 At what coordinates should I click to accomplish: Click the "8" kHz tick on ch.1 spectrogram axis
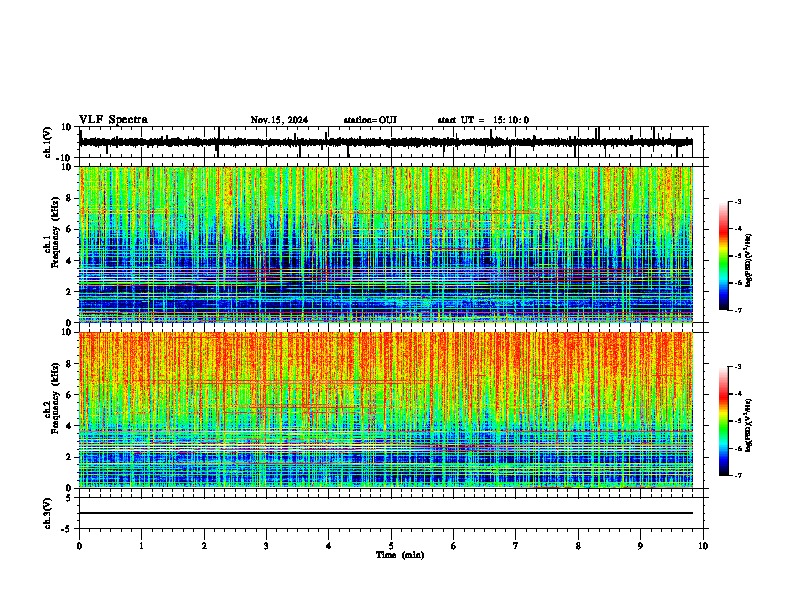69,198
